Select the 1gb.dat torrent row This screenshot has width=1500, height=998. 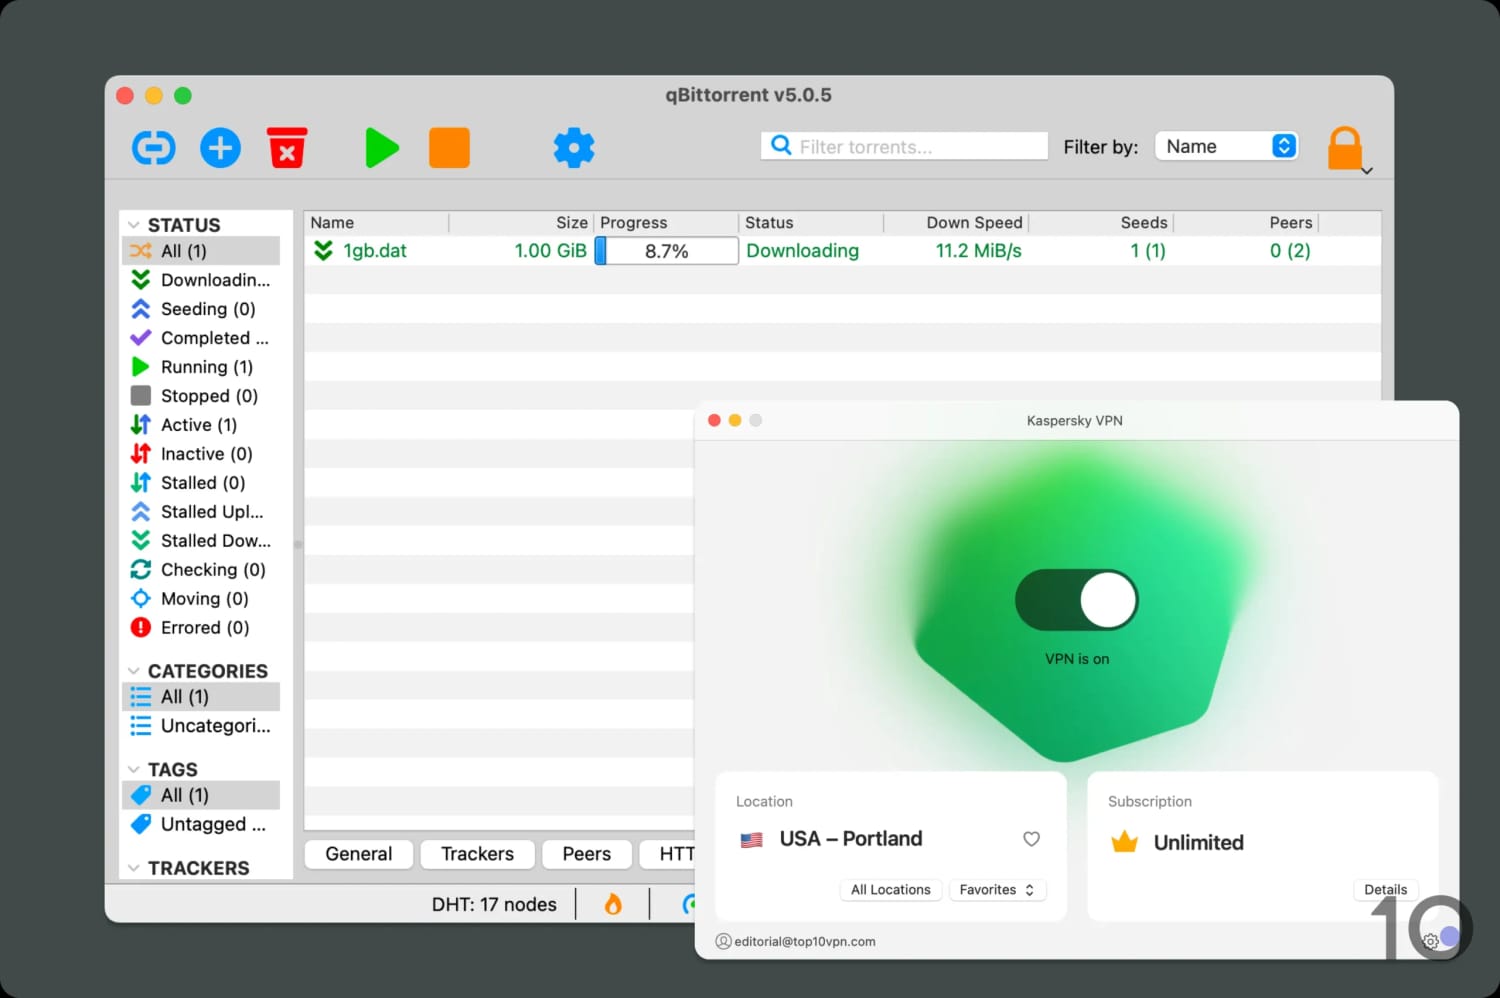pyautogui.click(x=842, y=251)
